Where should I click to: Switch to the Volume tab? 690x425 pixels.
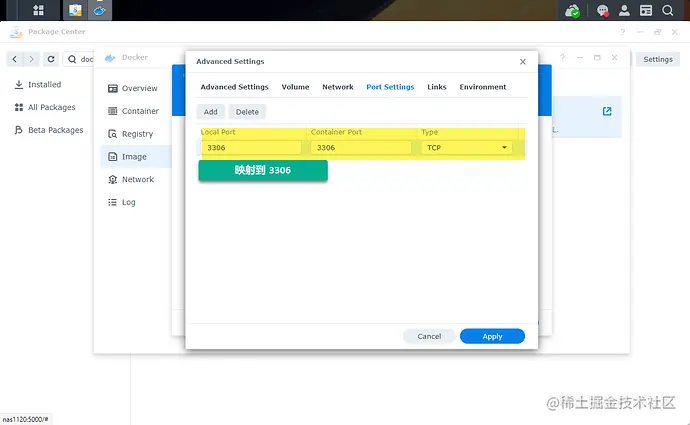(295, 87)
